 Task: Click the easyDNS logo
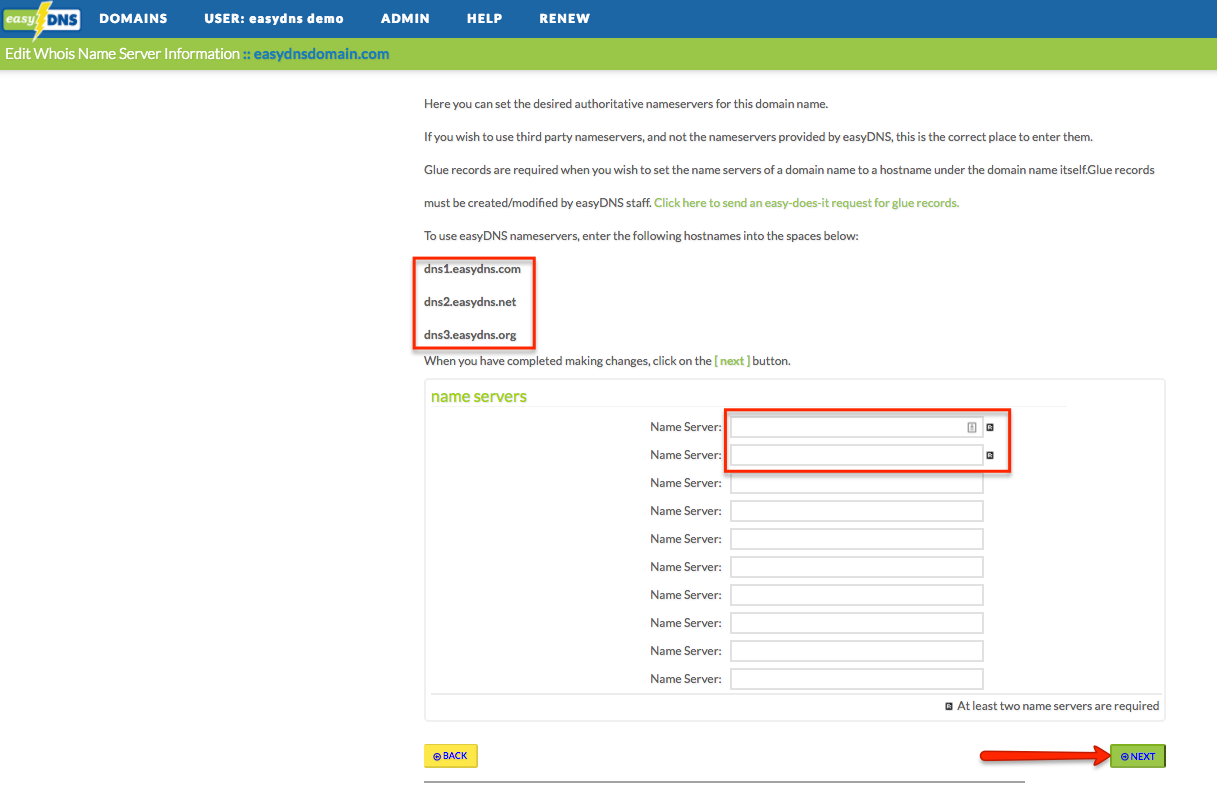pyautogui.click(x=43, y=19)
